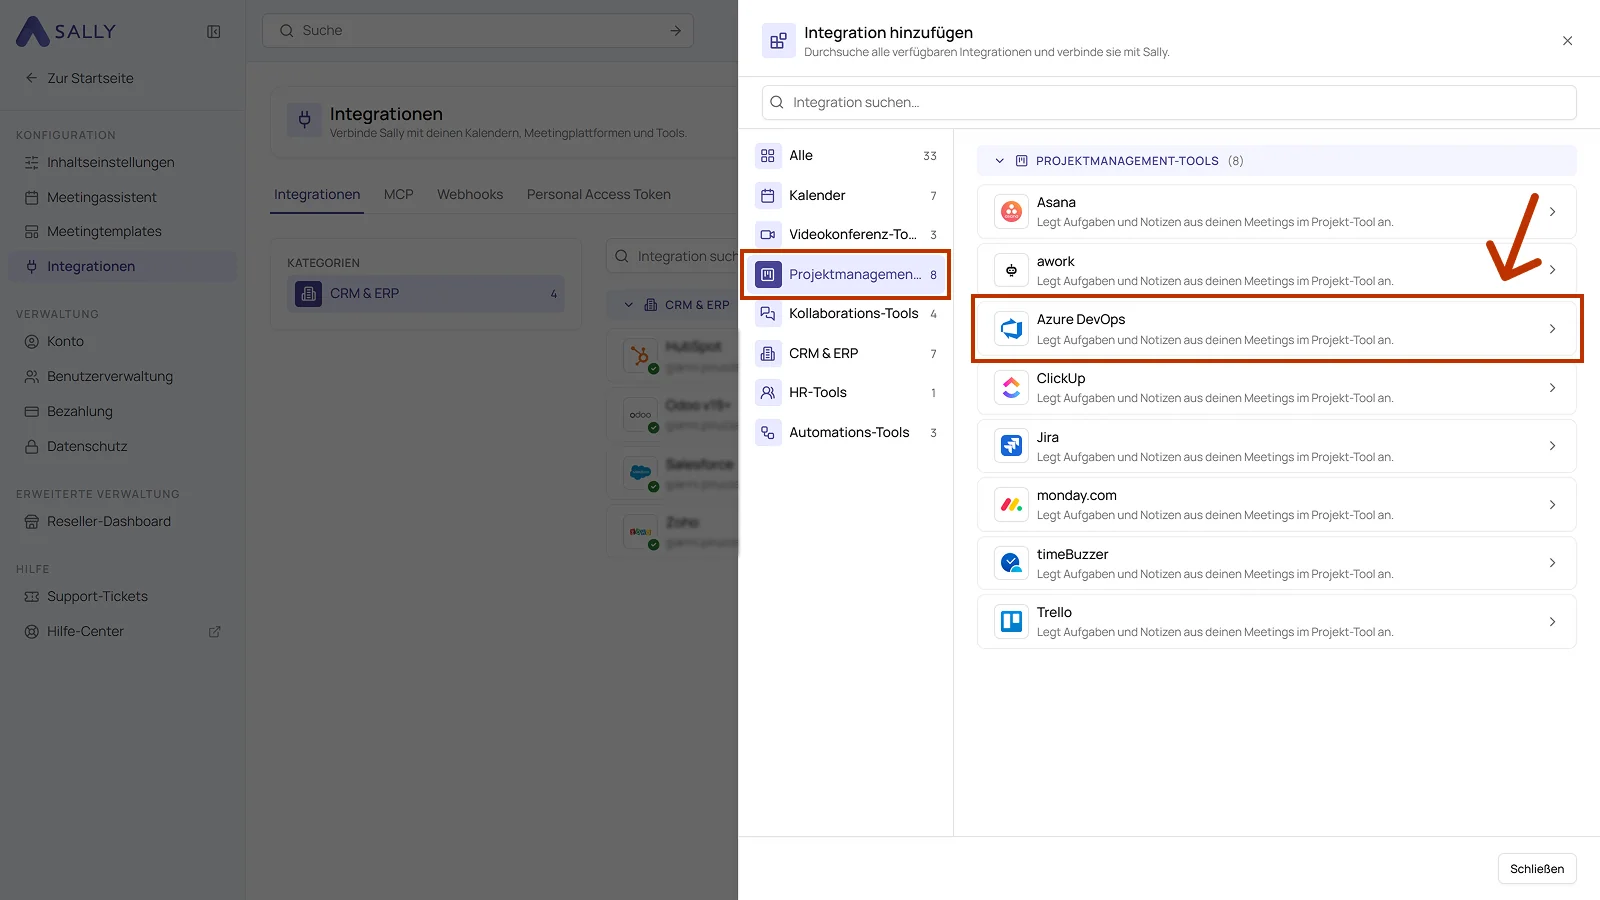Click the background Integration search field
Image resolution: width=1600 pixels, height=900 pixels.
[672, 257]
